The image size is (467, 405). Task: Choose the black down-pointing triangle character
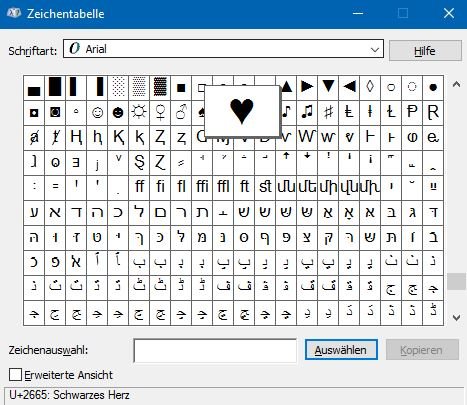tap(328, 87)
